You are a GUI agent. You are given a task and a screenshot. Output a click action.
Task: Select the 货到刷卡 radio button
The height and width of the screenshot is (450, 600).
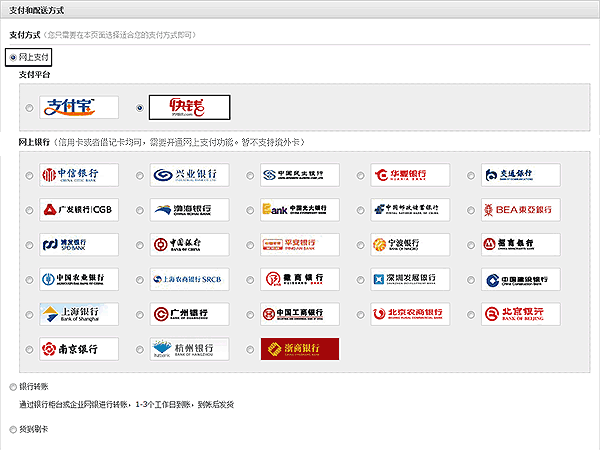click(x=13, y=429)
